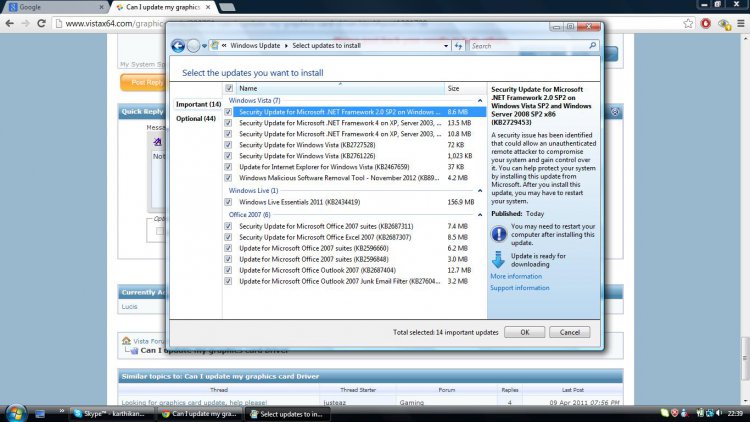Viewport: 750px width, 422px height.
Task: Click the Windows Update breadcrumb
Action: pyautogui.click(x=255, y=45)
